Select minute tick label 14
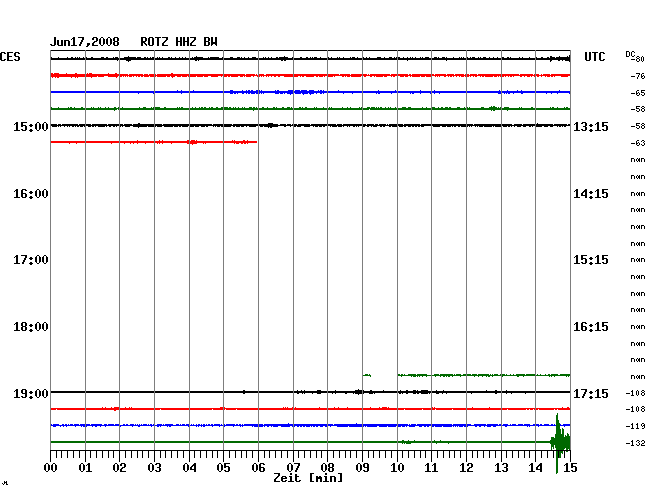 (536, 468)
